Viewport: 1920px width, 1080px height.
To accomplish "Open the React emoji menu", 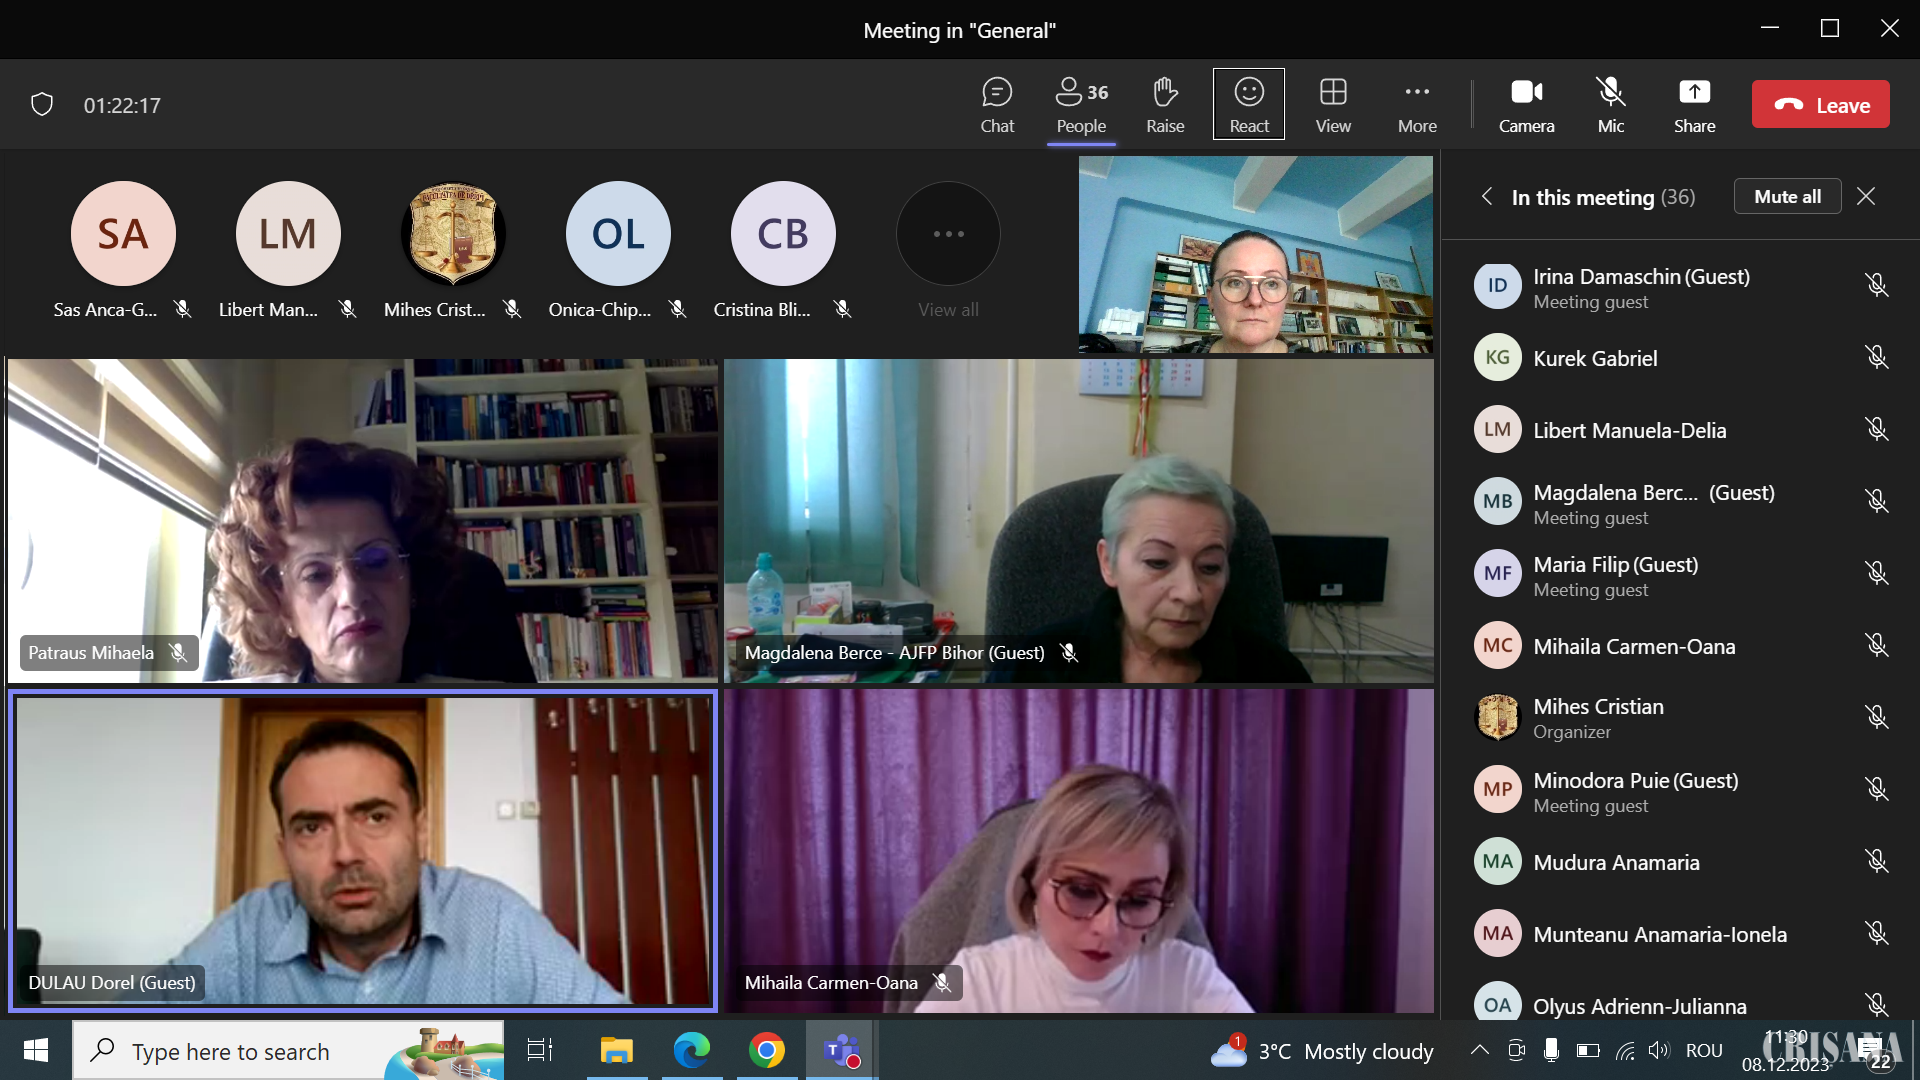I will (1248, 104).
